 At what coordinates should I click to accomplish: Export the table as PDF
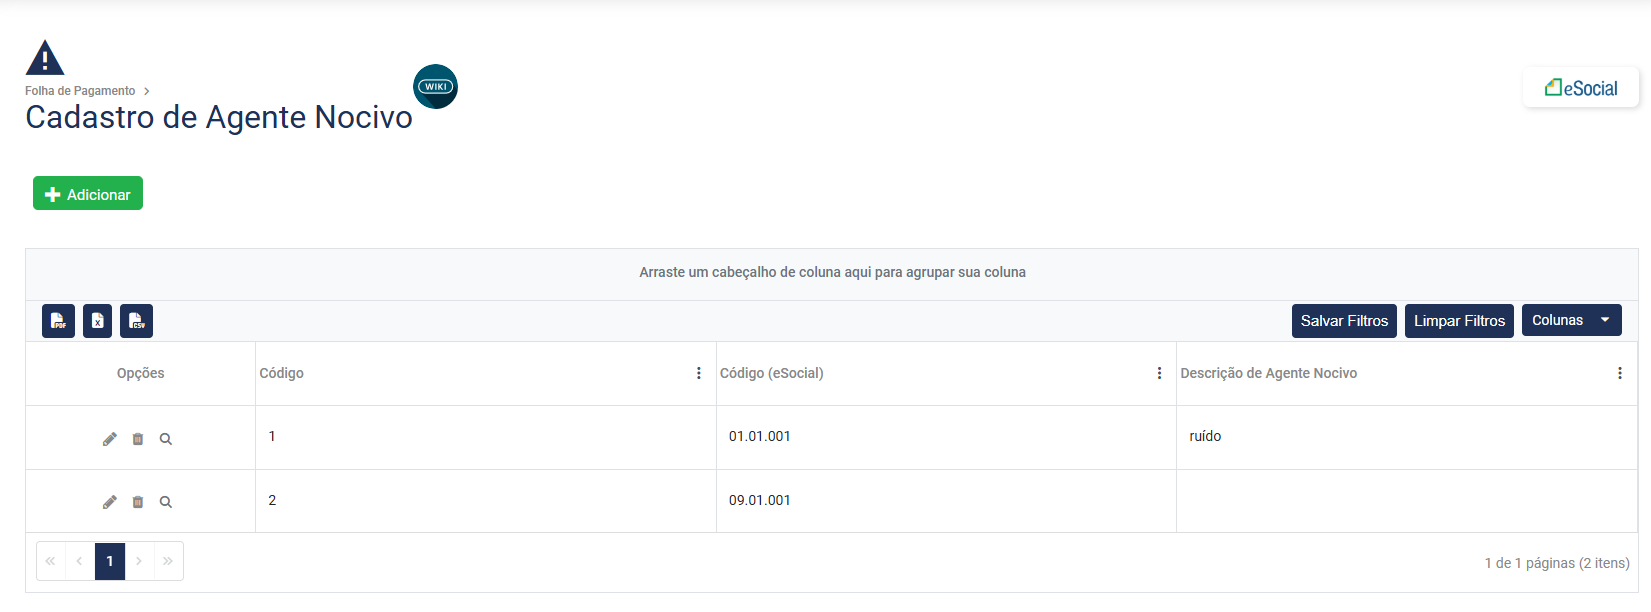pos(58,321)
